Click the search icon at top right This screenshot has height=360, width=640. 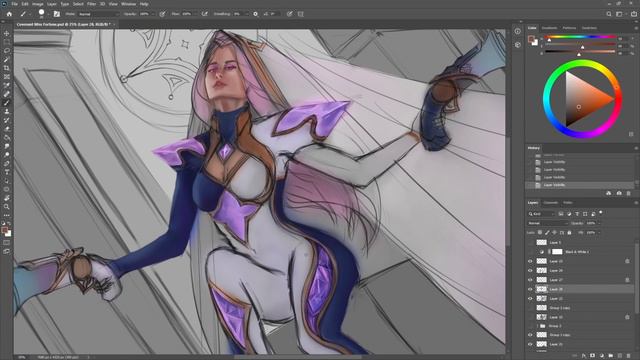(609, 14)
